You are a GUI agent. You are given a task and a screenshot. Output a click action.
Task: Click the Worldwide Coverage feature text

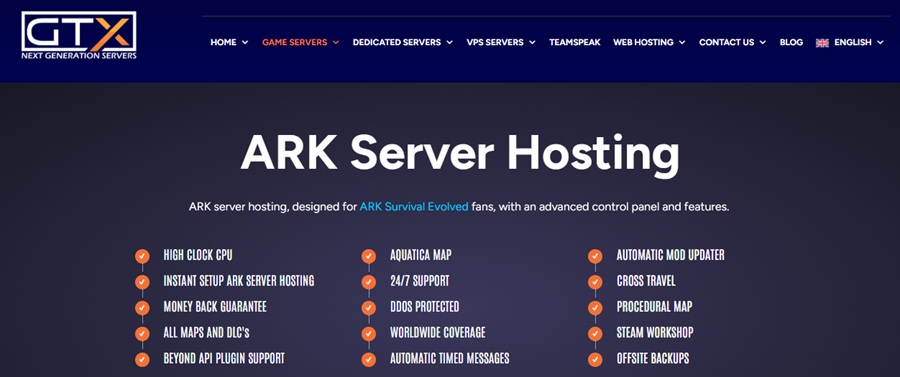(438, 333)
